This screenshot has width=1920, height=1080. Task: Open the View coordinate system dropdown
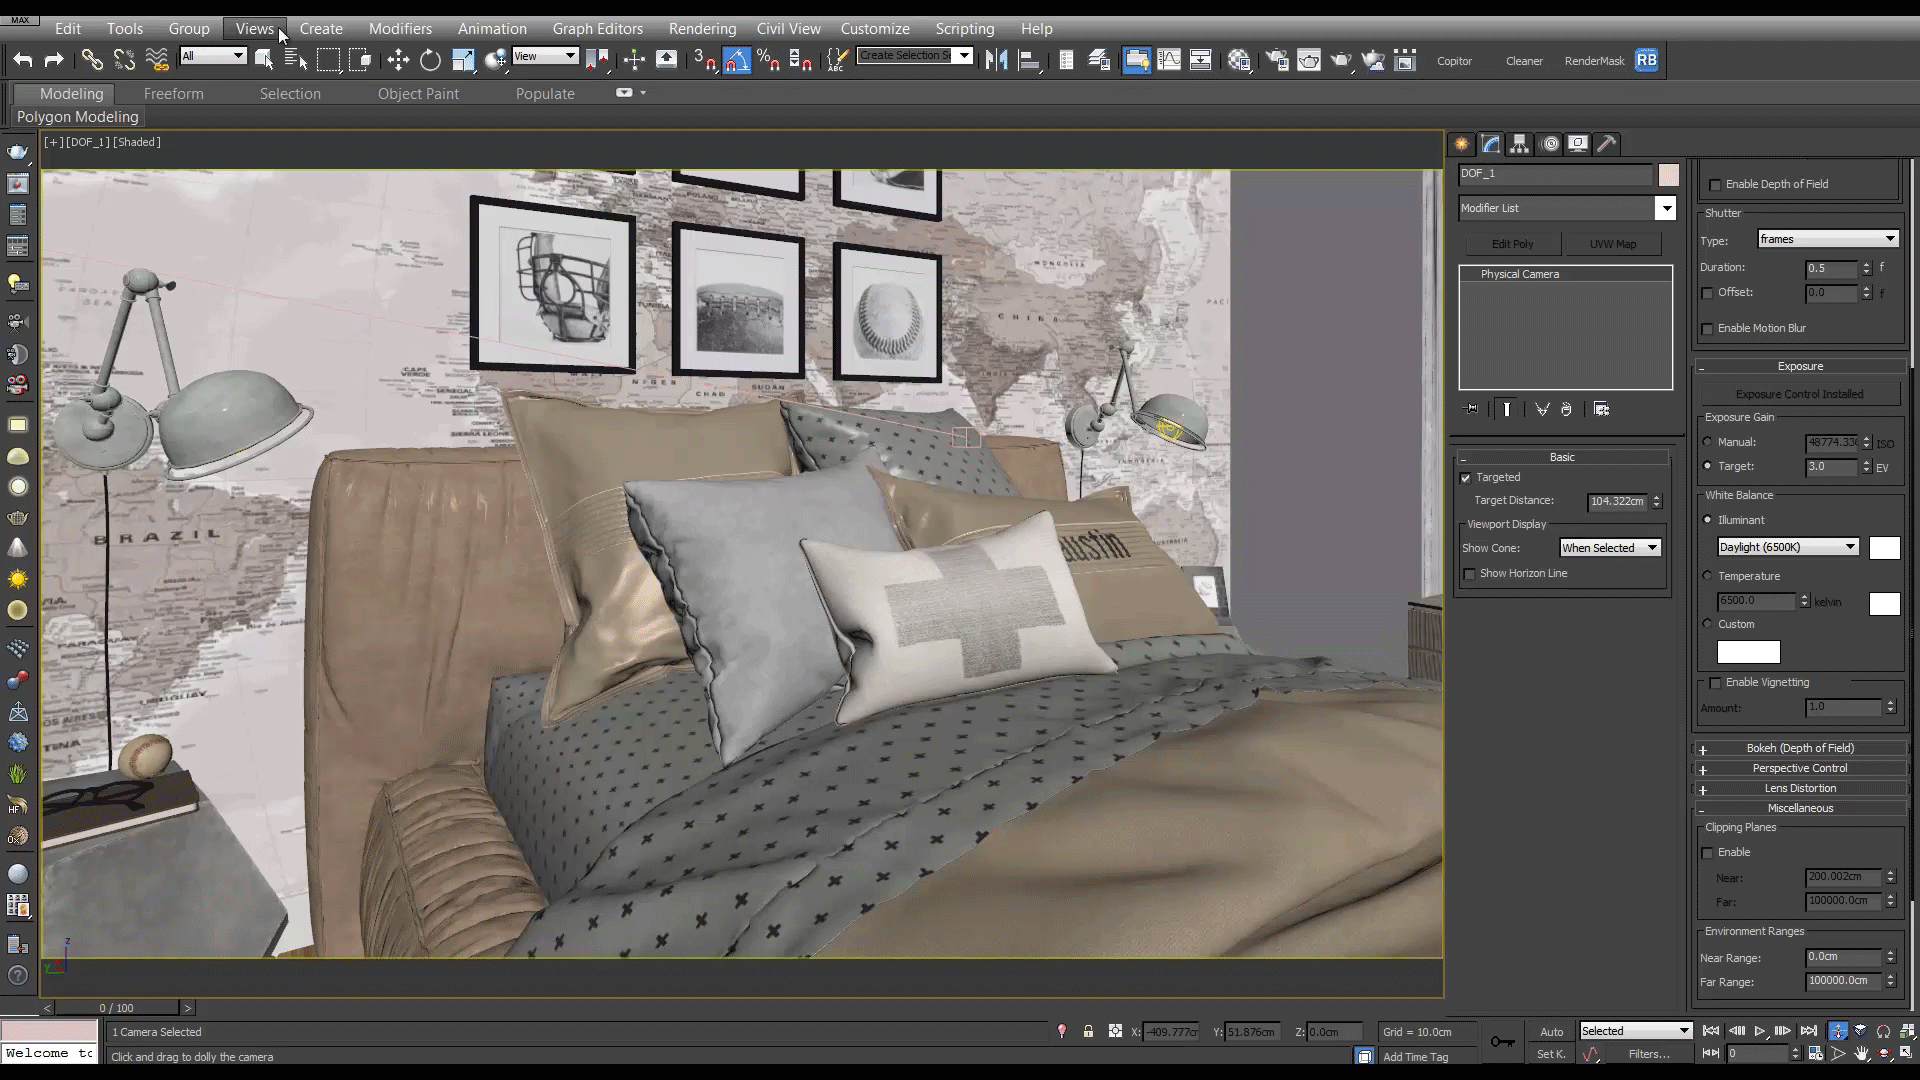(x=545, y=56)
